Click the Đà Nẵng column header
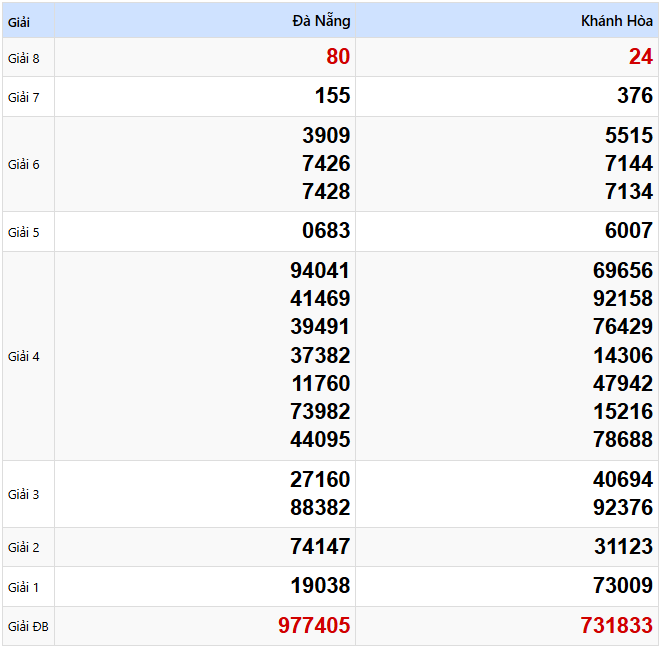Screen dimensions: 662x650 pyautogui.click(x=321, y=21)
